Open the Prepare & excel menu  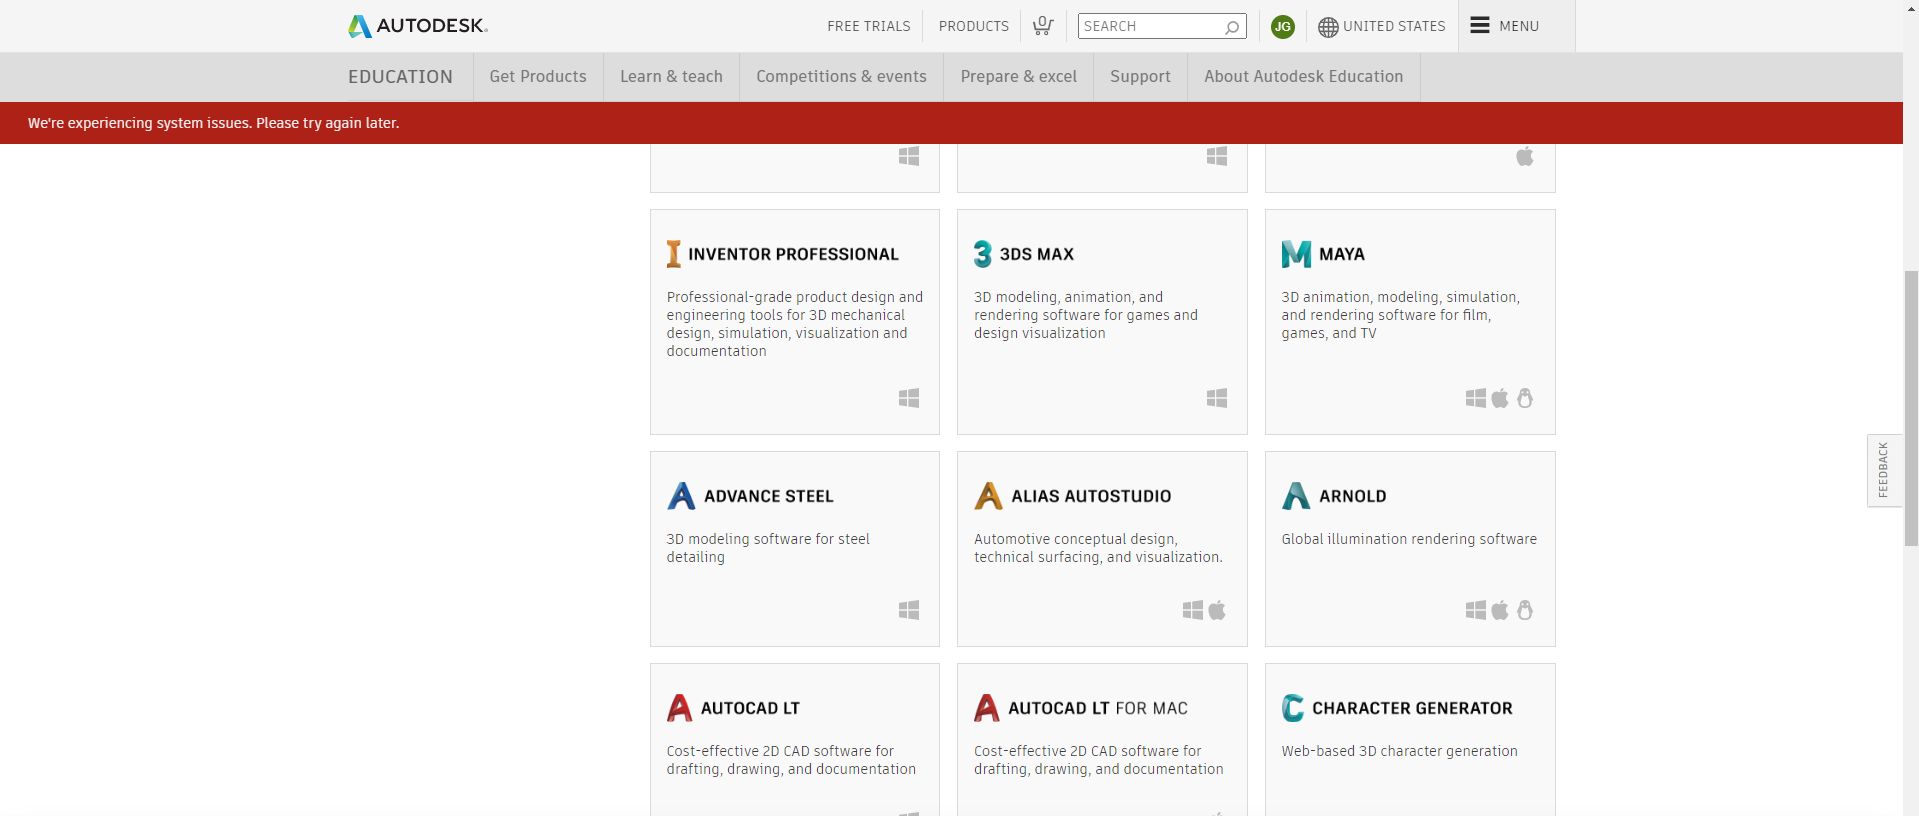[x=1018, y=77]
